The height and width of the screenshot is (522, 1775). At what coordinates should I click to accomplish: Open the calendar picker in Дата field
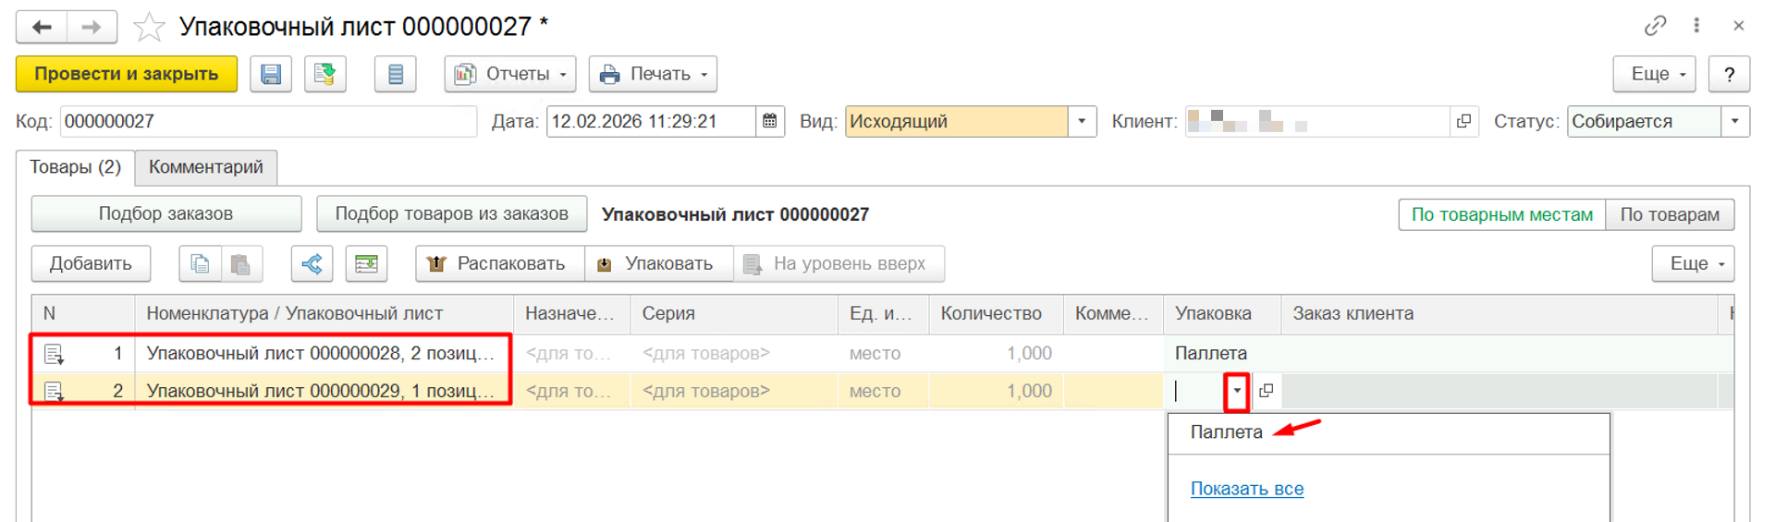(770, 121)
